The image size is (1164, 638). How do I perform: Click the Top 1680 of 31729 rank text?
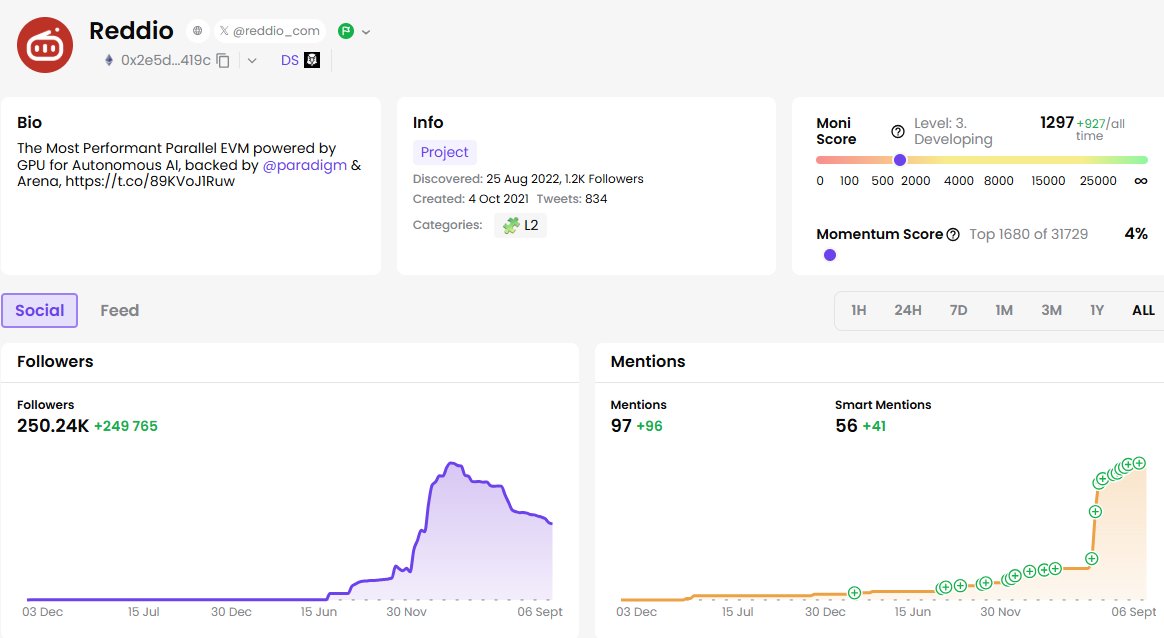(x=1028, y=234)
